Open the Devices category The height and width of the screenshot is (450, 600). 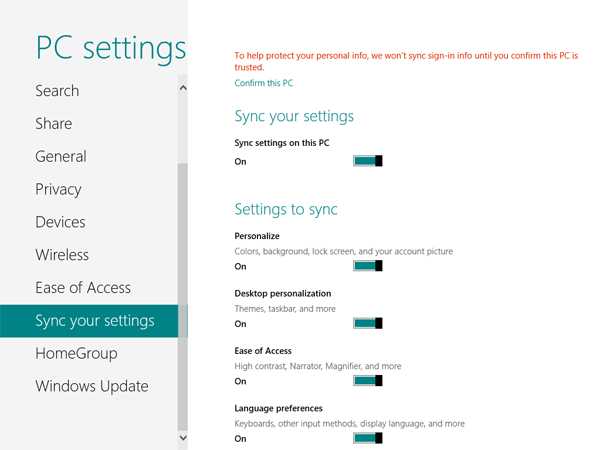89,222
